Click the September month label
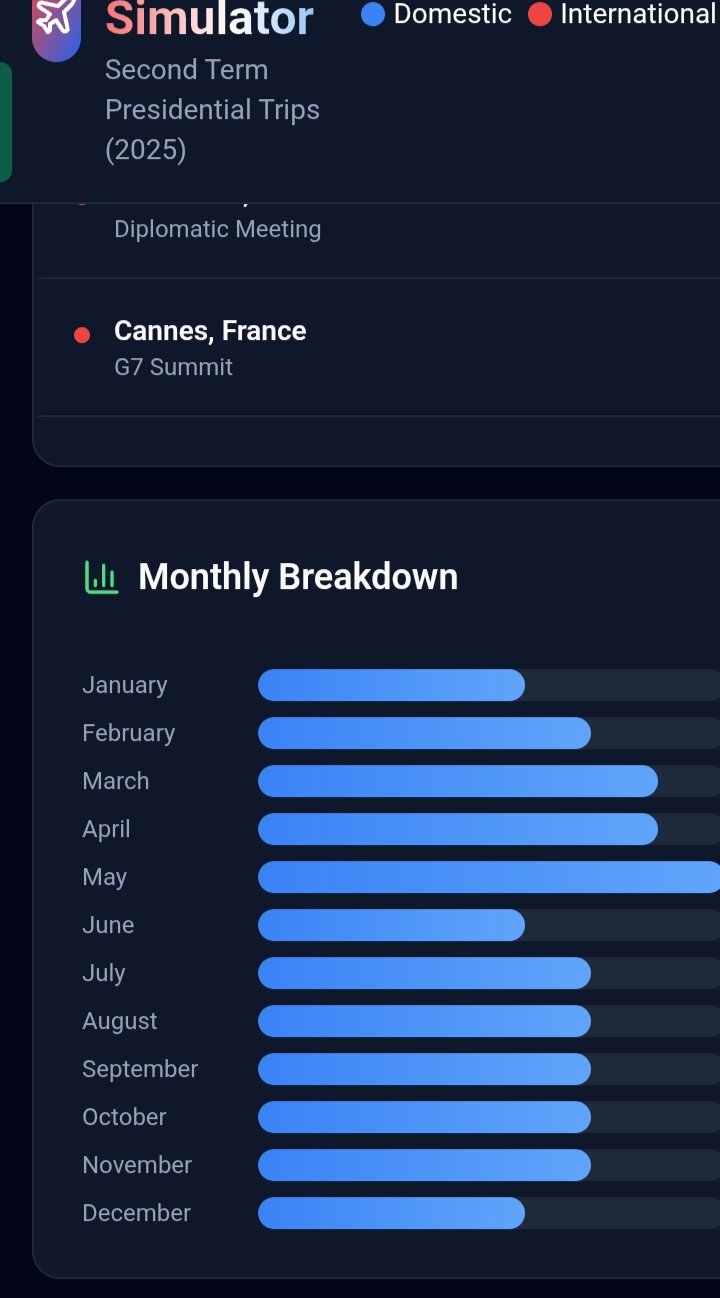The height and width of the screenshot is (1298, 720). tap(140, 1069)
